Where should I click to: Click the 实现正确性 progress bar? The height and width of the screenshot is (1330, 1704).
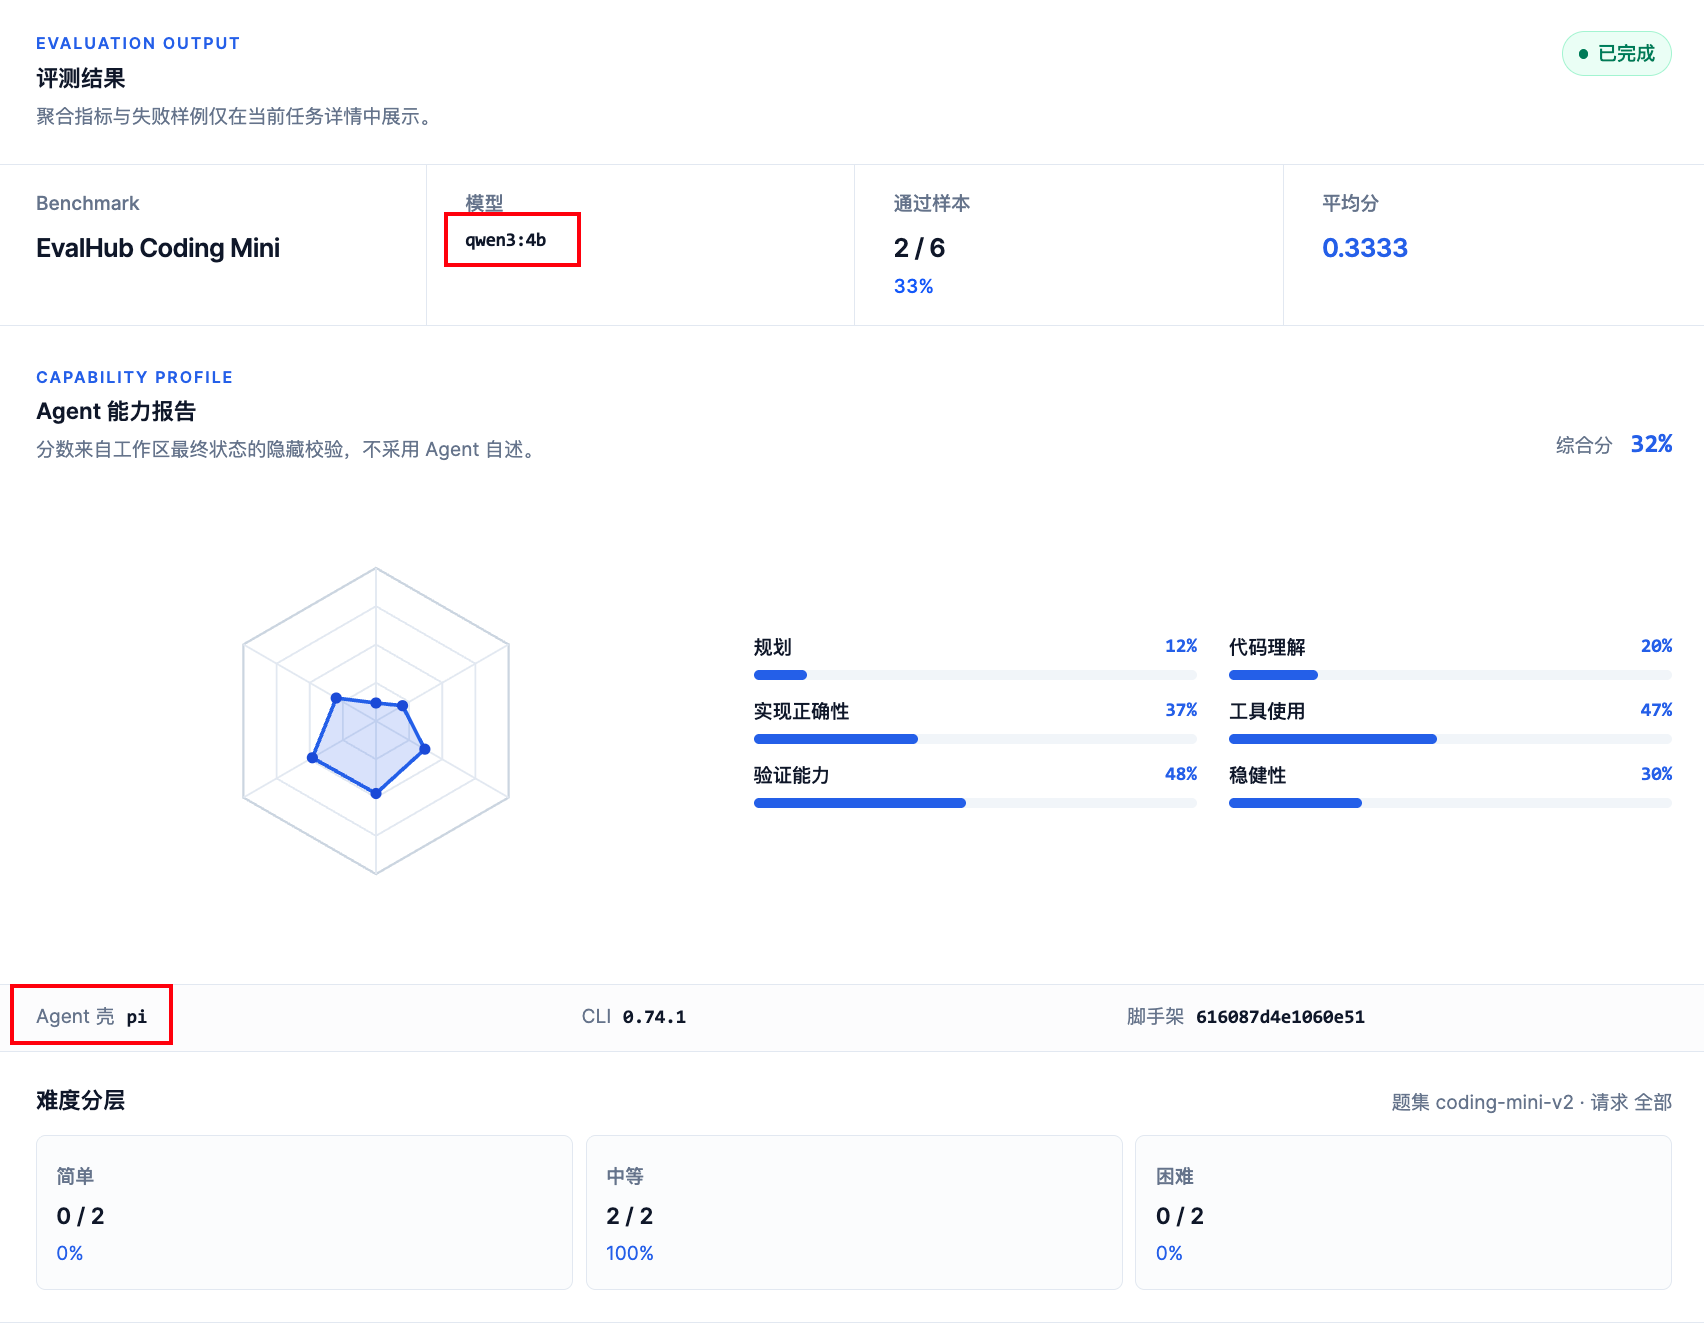(x=975, y=739)
